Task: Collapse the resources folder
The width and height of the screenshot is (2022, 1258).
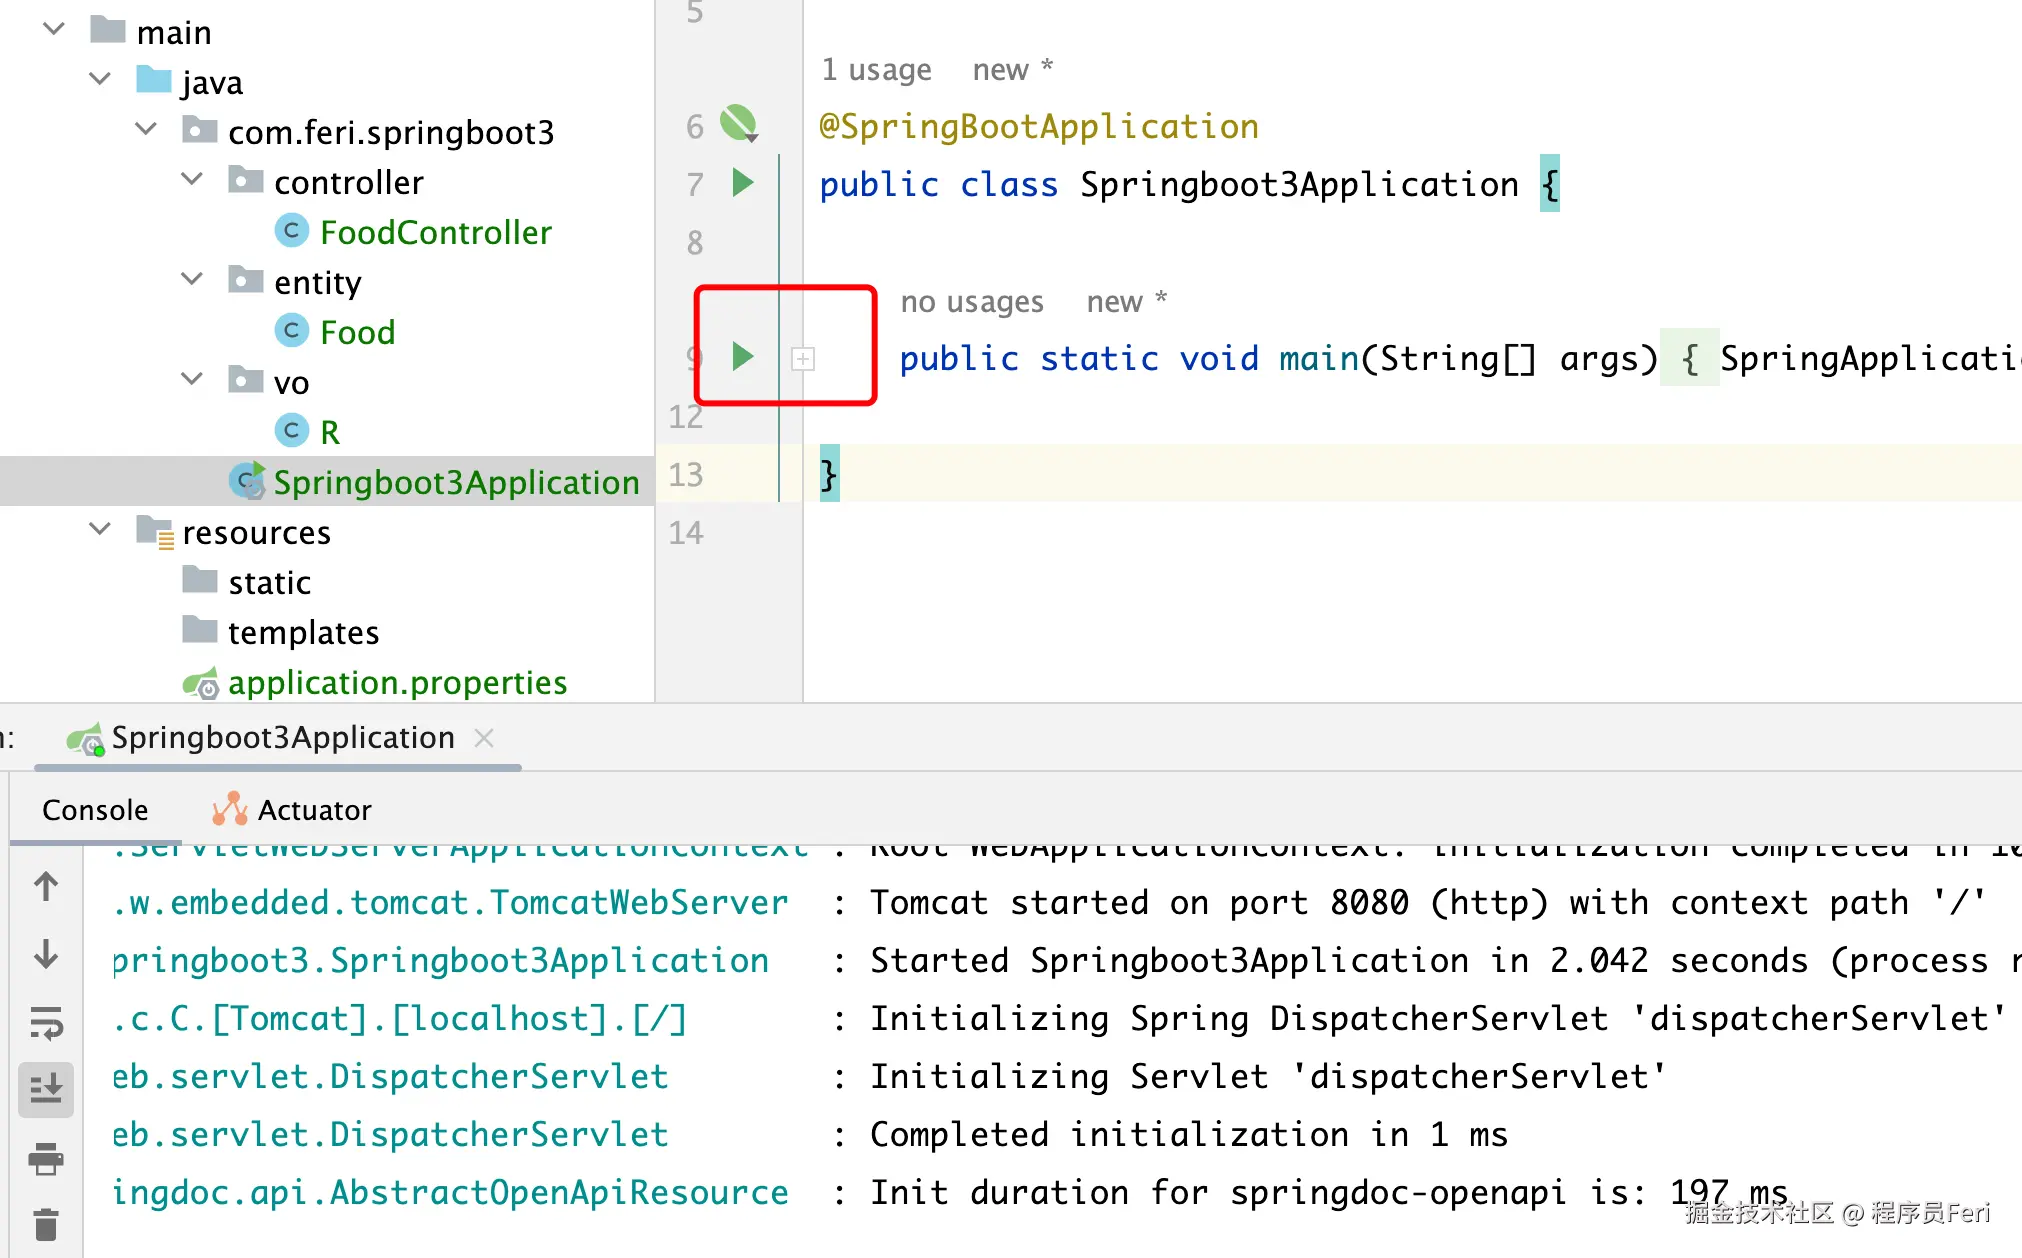Action: 100,530
